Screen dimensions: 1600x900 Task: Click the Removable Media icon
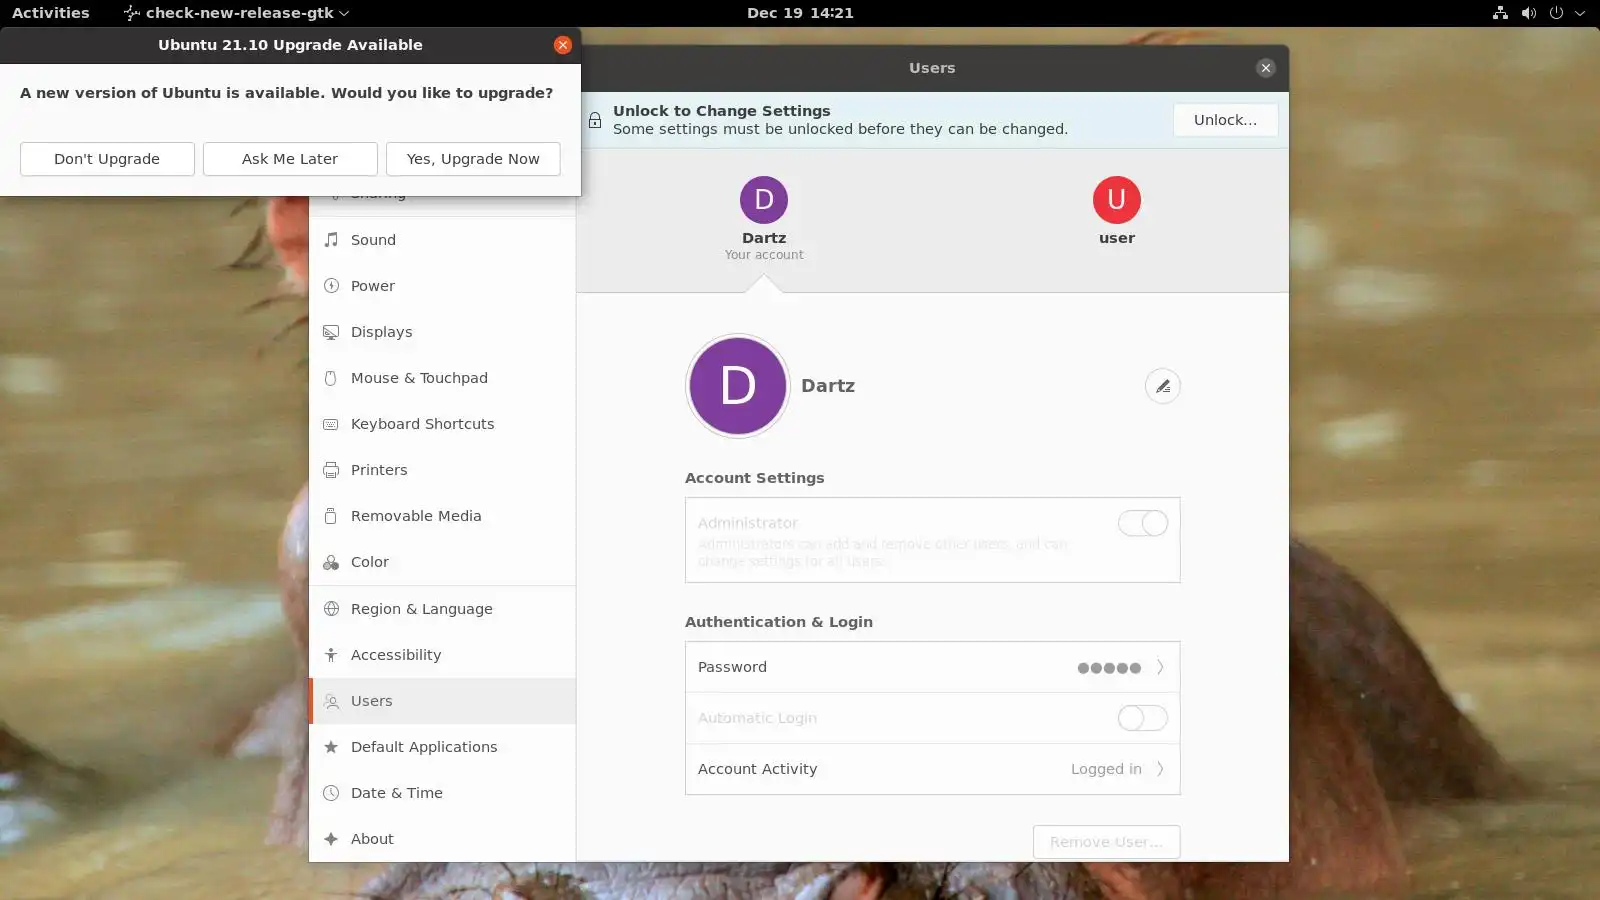[x=331, y=516]
